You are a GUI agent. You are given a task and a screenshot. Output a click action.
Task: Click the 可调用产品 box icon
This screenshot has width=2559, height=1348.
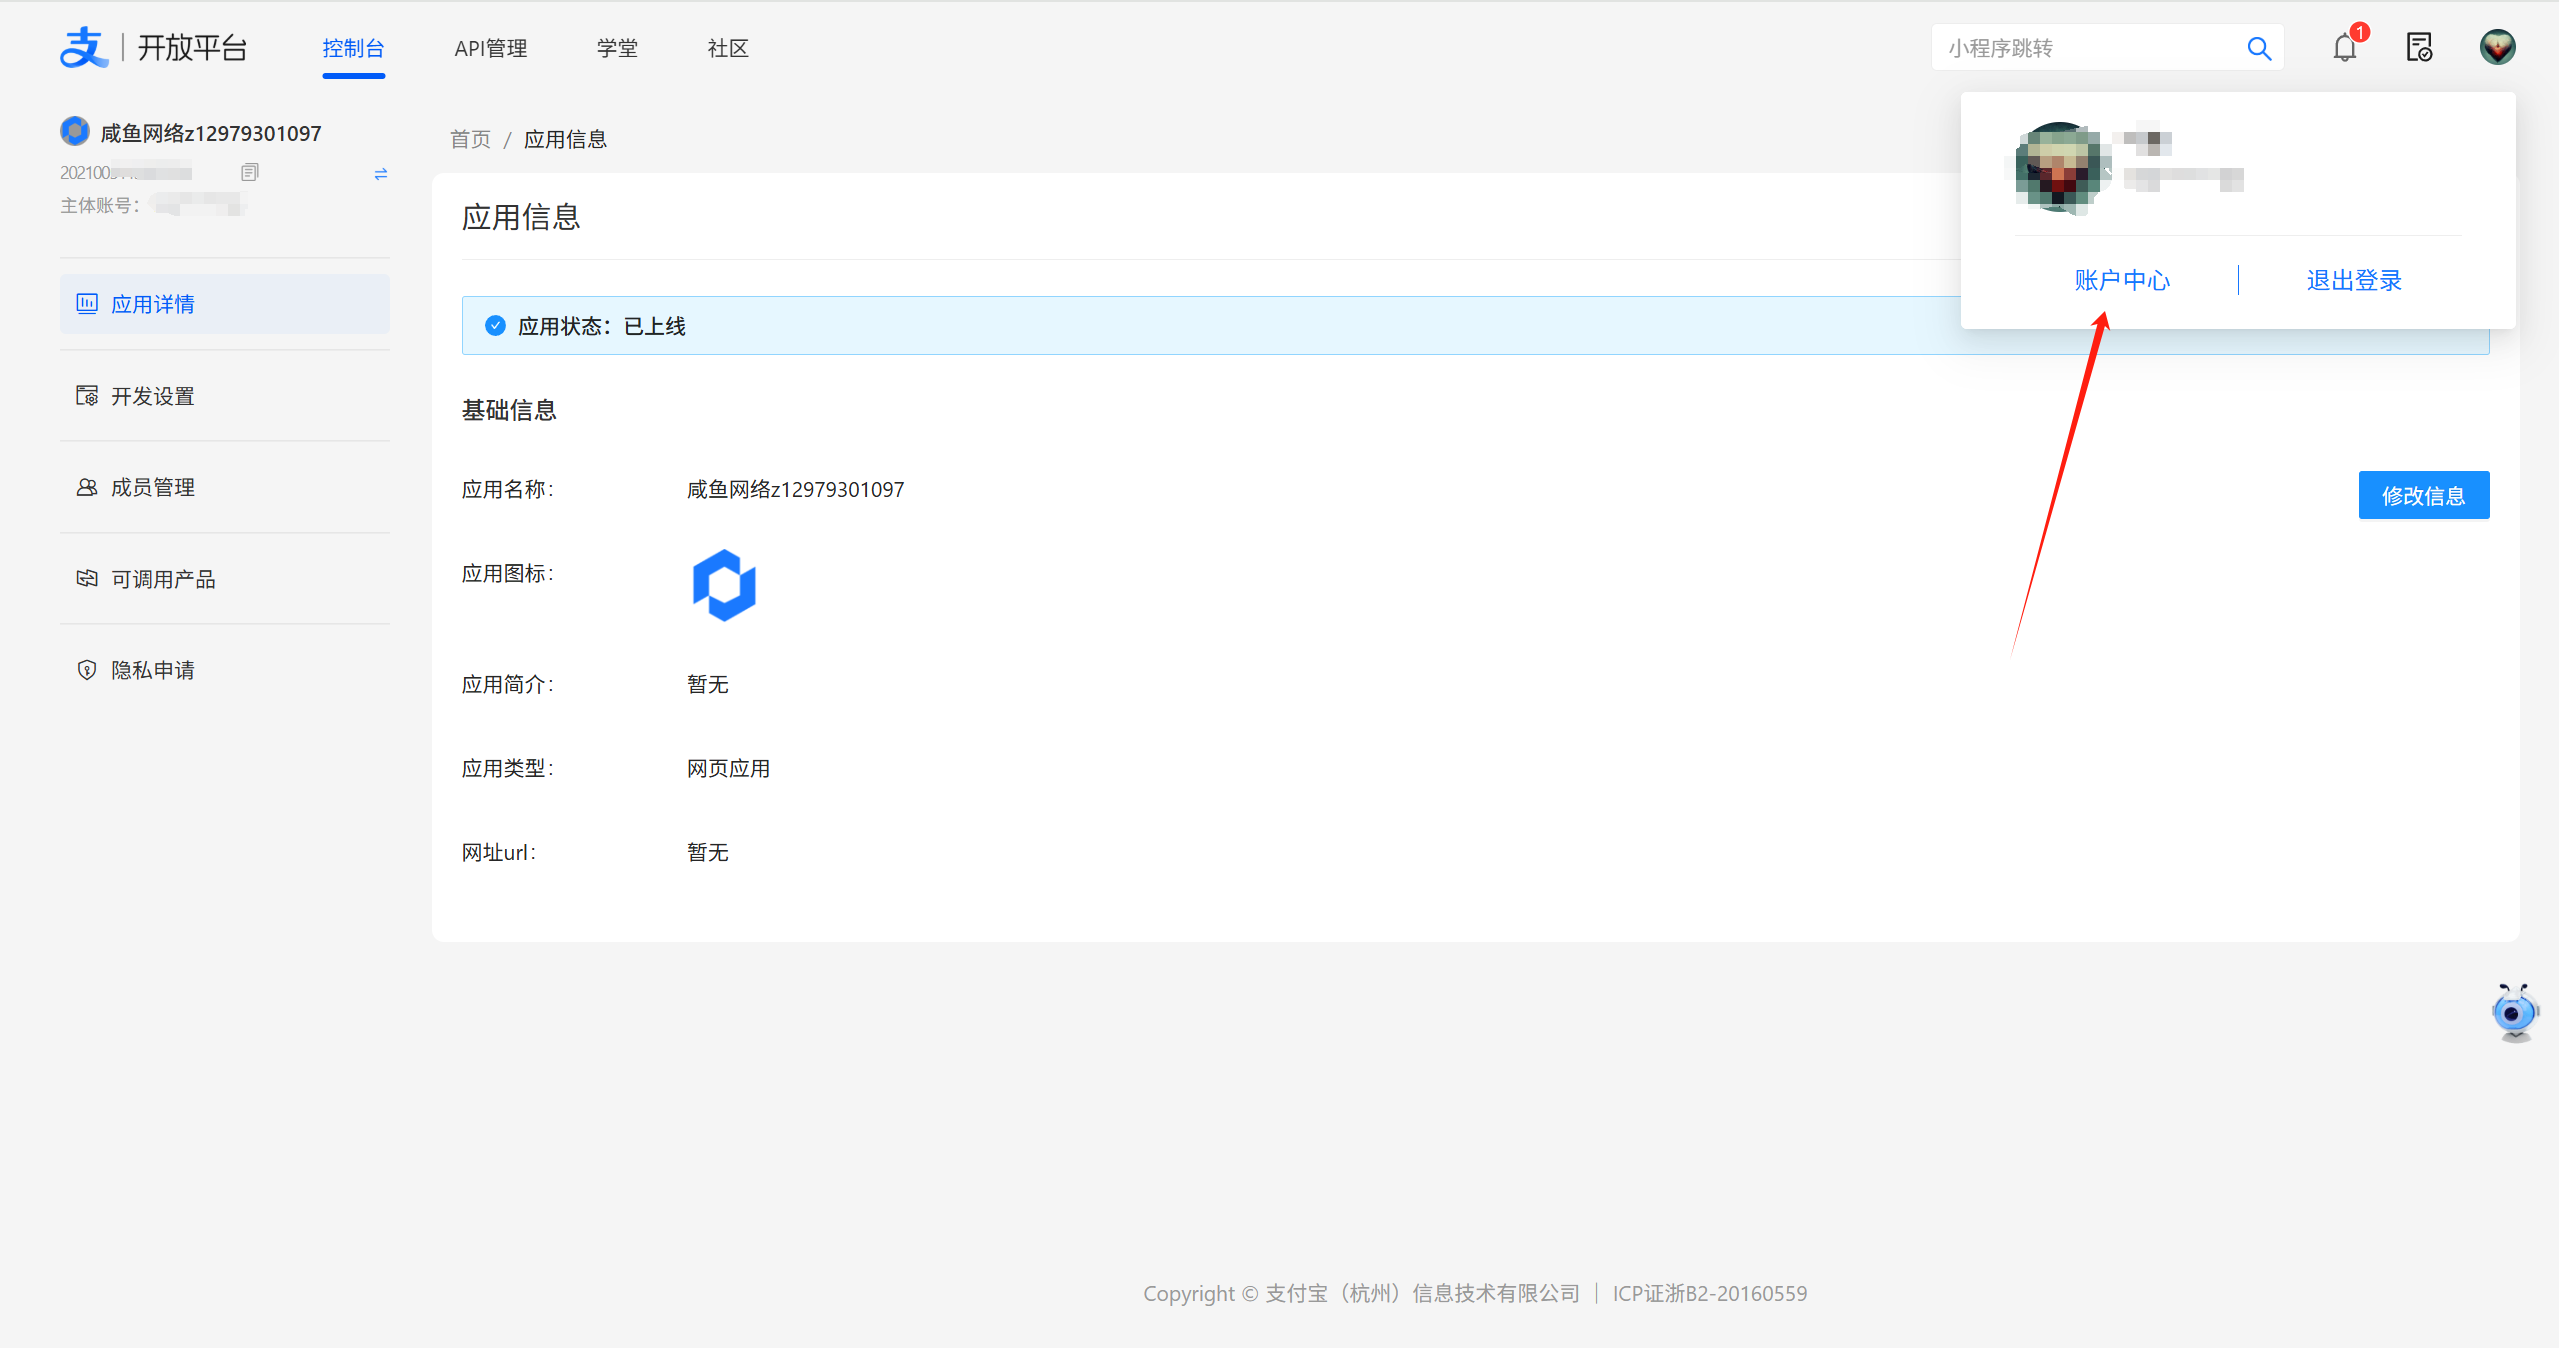(x=87, y=578)
